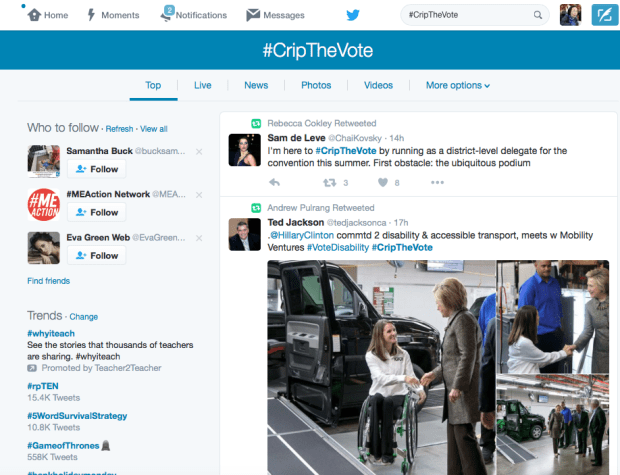Compose a new Tweet with quill button

(x=604, y=15)
